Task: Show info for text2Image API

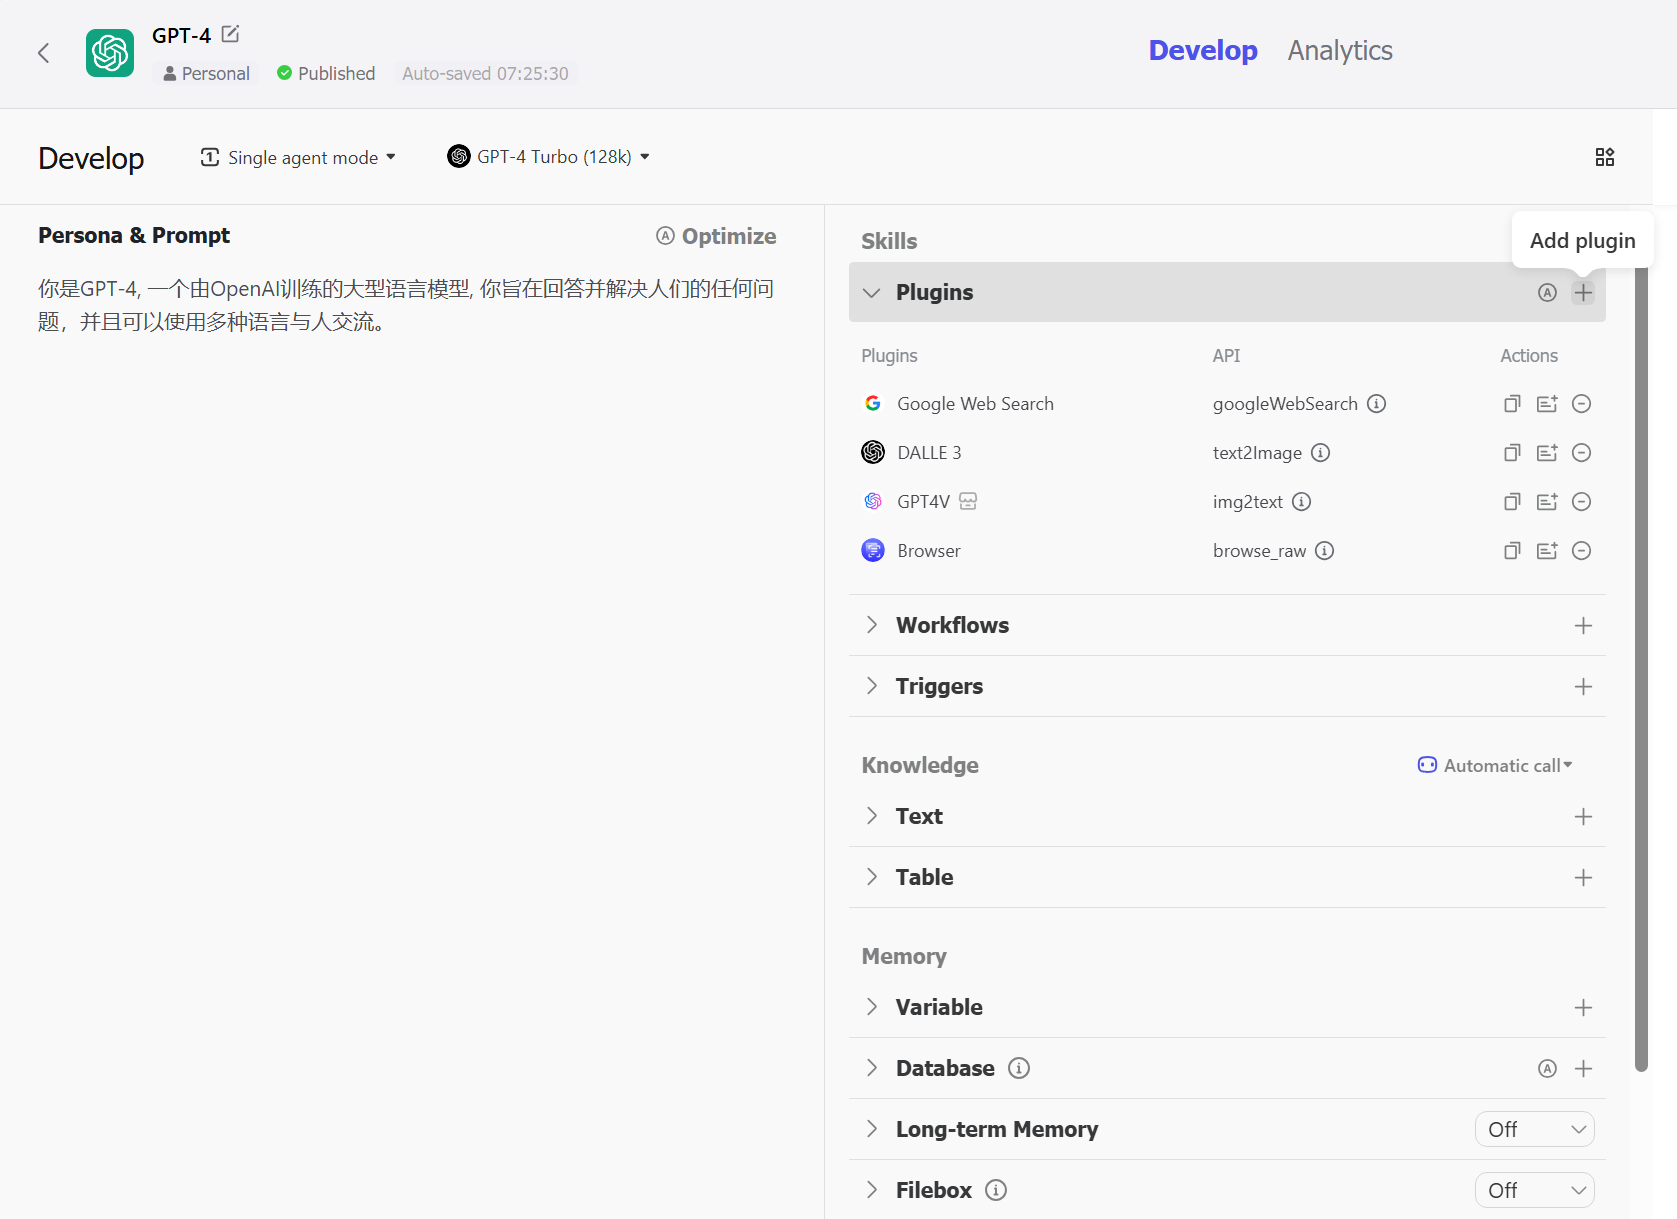Action: click(x=1320, y=453)
